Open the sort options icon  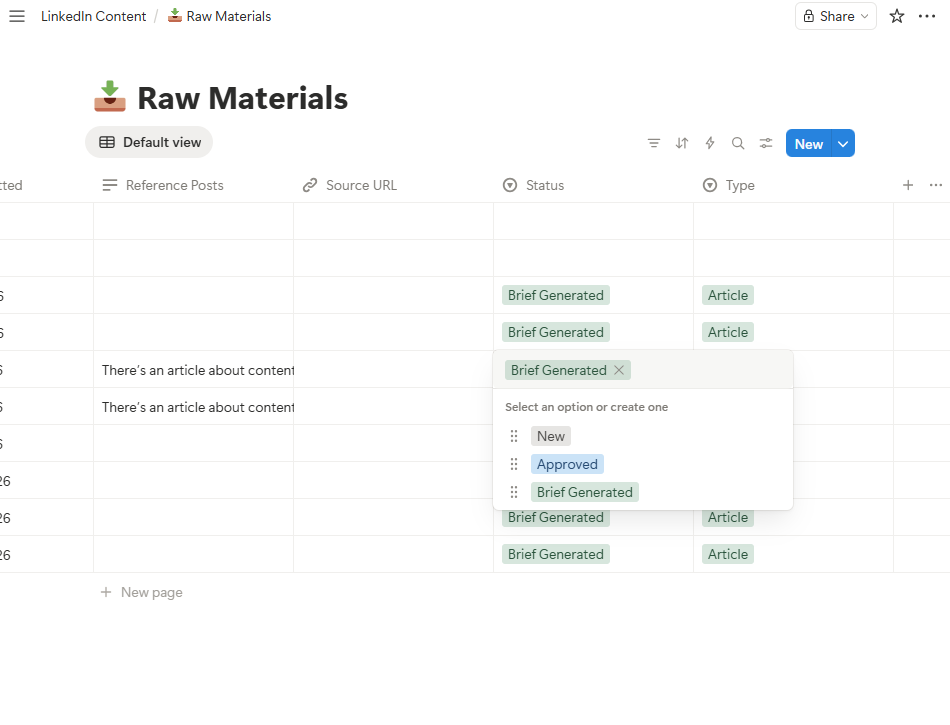pyautogui.click(x=682, y=143)
